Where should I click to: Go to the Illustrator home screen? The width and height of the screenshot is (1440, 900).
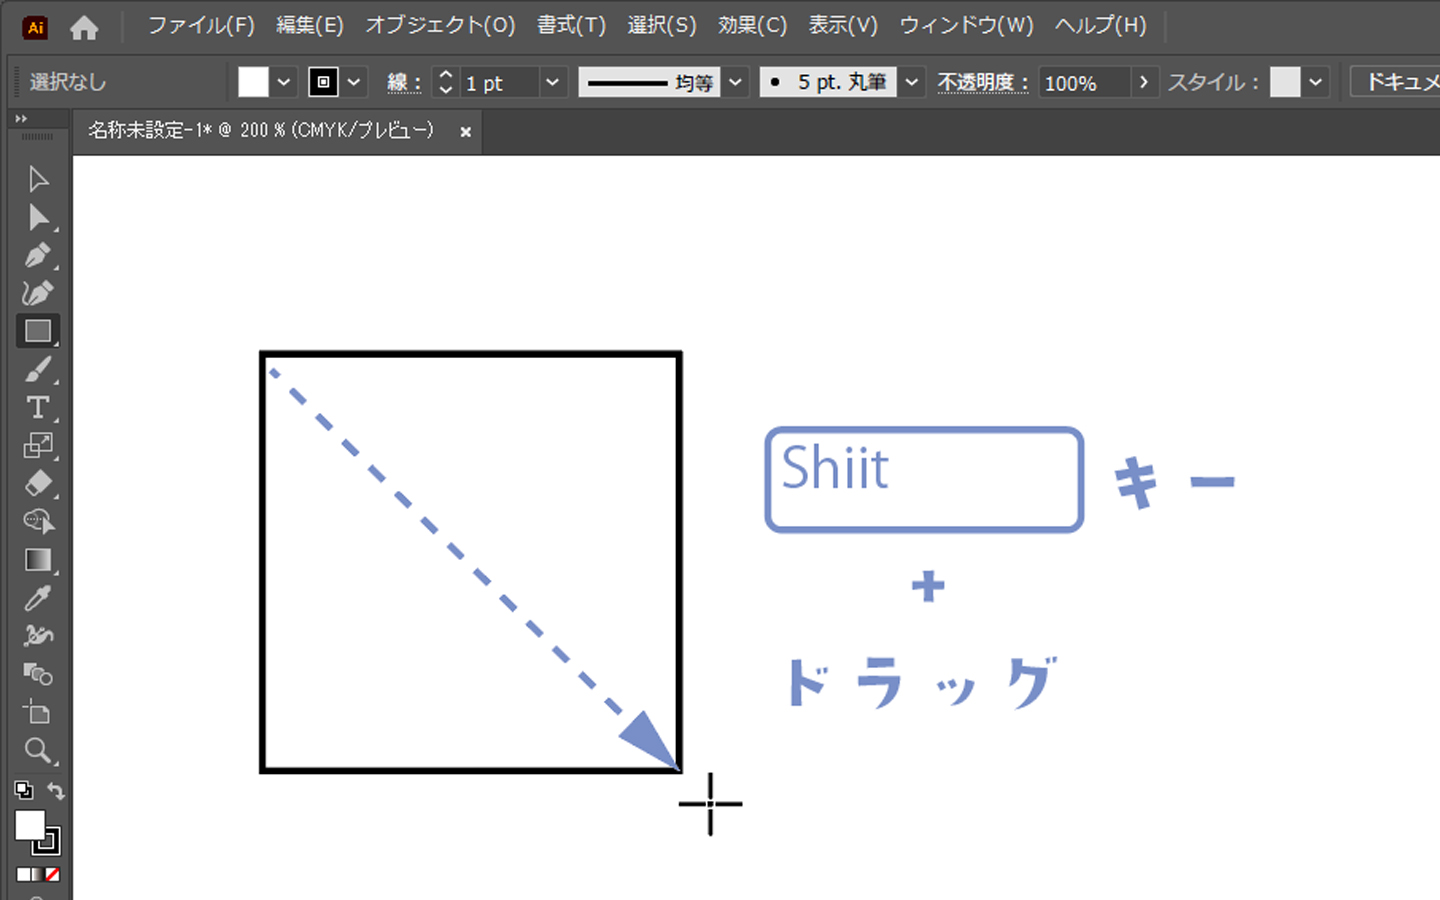84,27
